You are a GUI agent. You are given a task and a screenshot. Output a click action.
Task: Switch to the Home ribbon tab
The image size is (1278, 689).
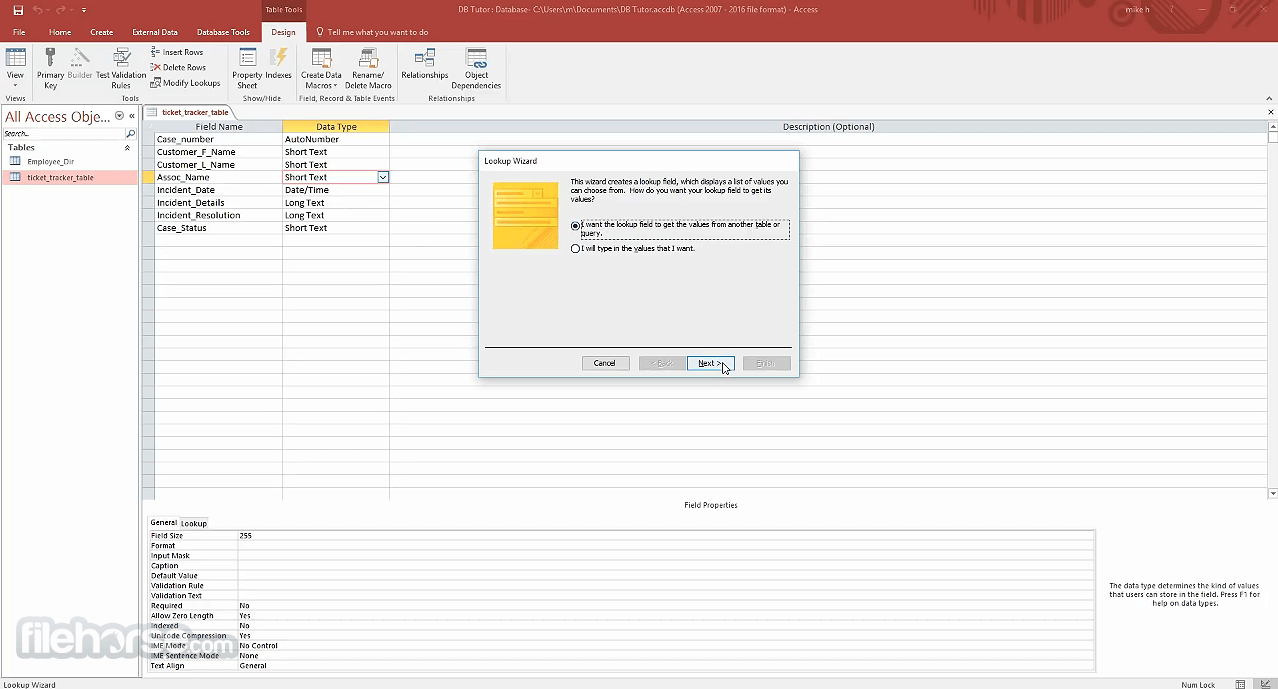point(60,32)
